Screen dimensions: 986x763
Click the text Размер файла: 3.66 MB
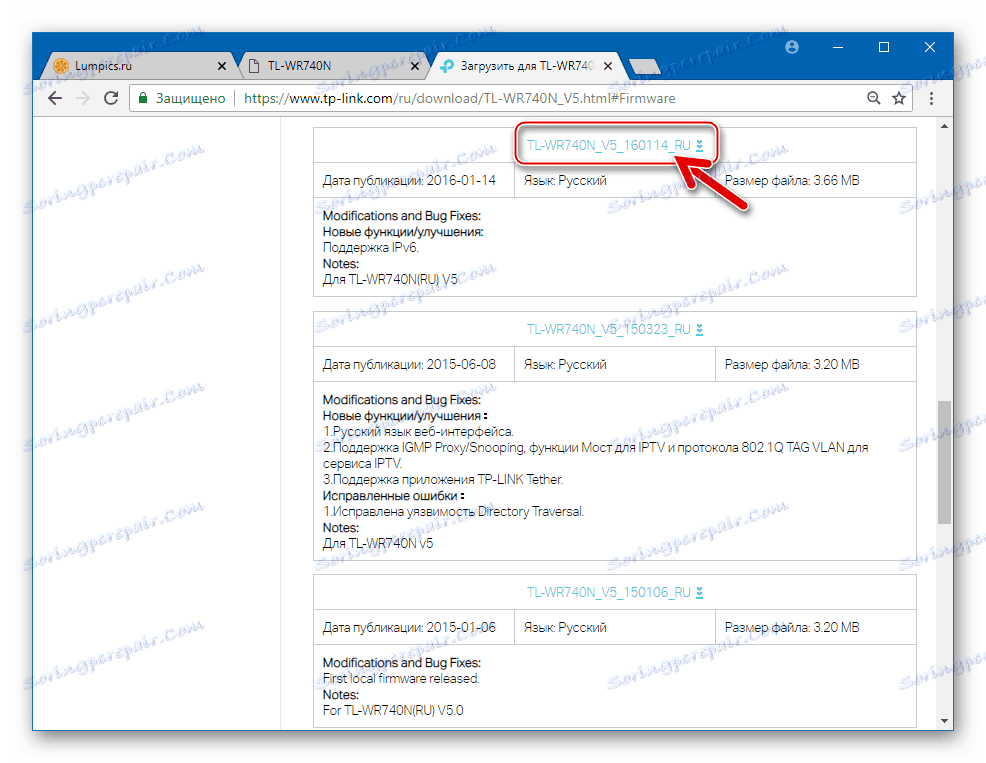pyautogui.click(x=792, y=181)
